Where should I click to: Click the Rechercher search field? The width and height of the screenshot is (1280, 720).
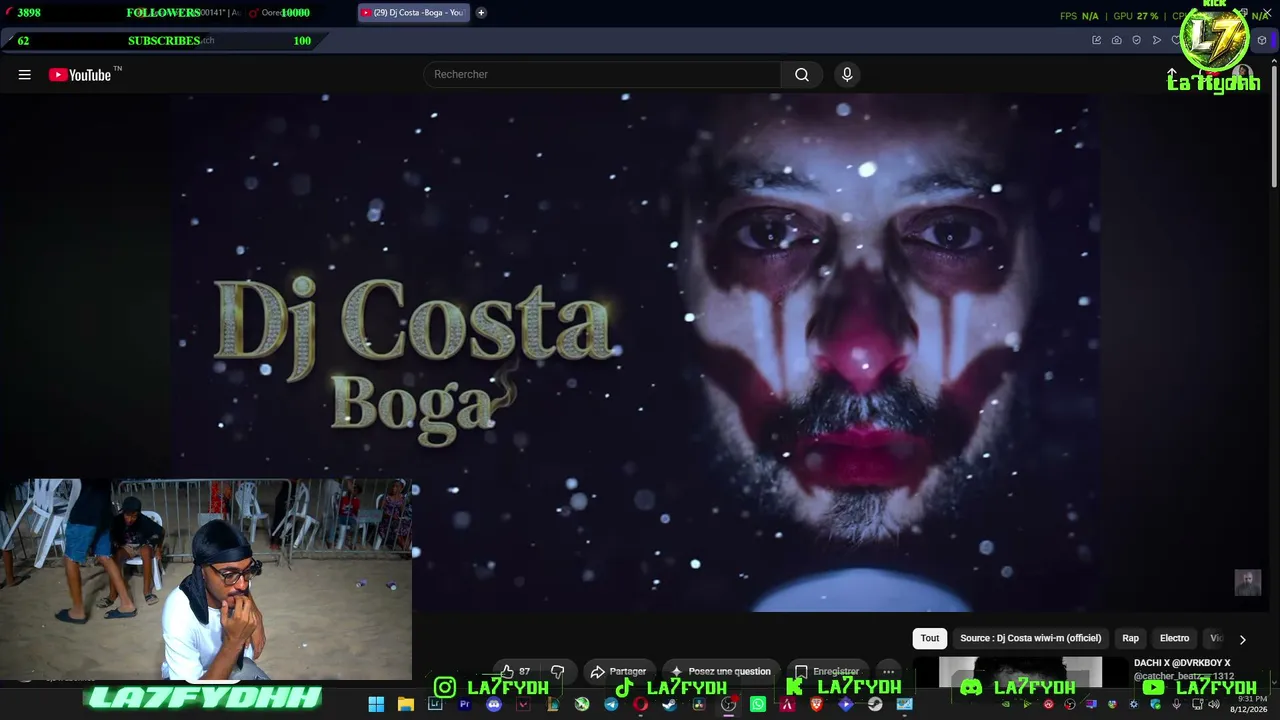(602, 74)
